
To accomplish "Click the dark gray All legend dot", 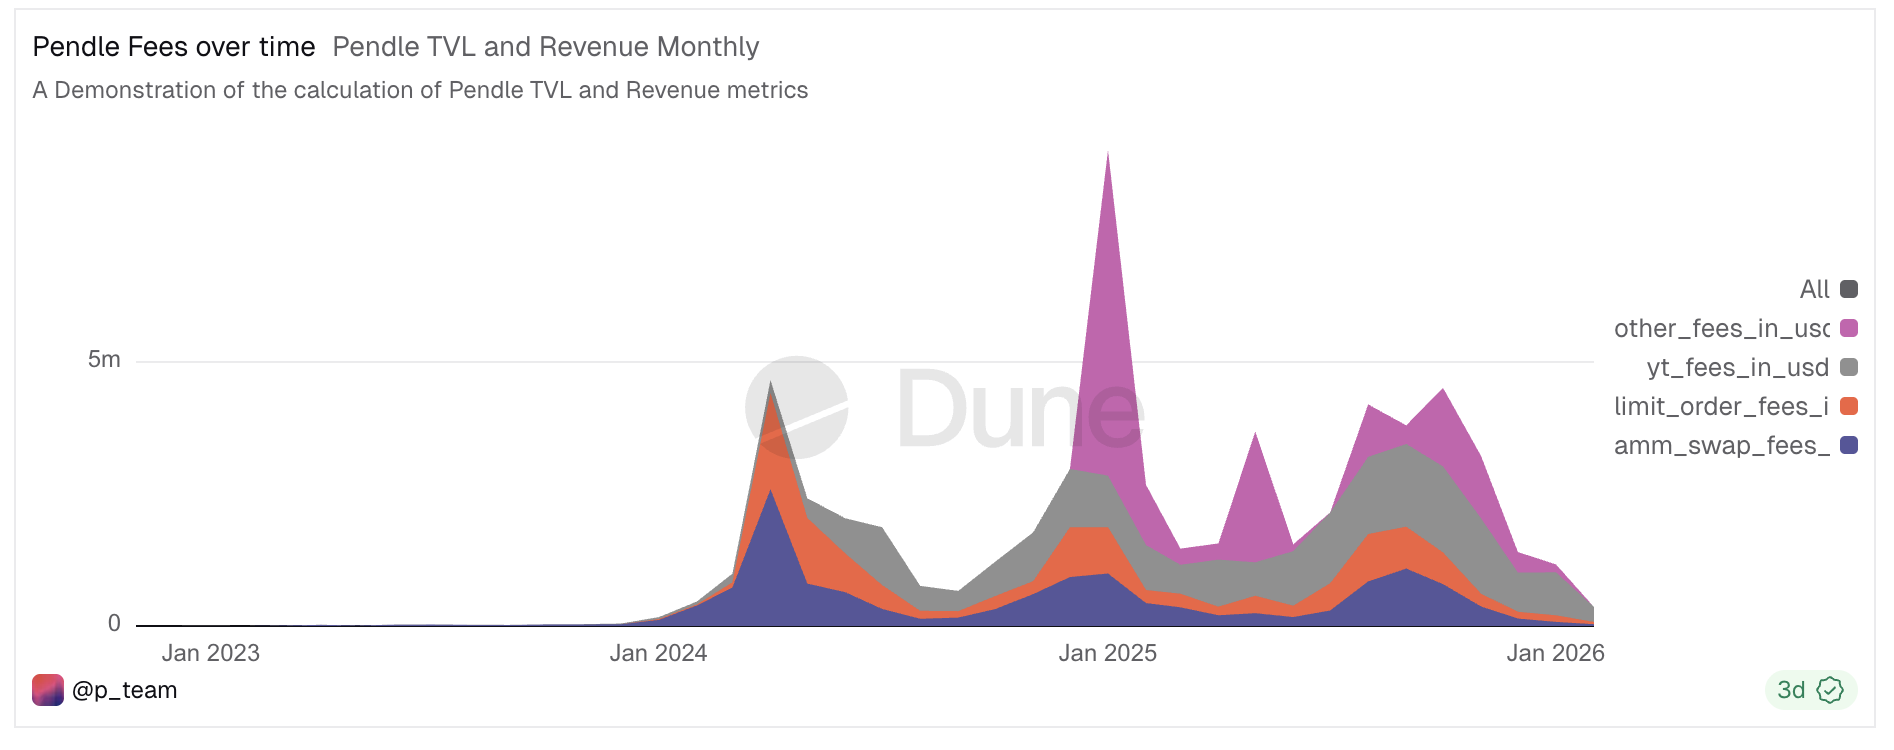I will pos(1849,289).
